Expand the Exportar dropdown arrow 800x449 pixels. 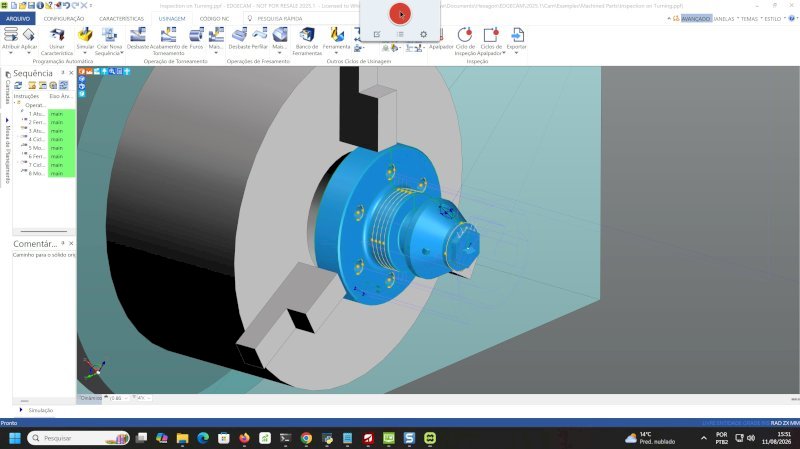[x=516, y=53]
